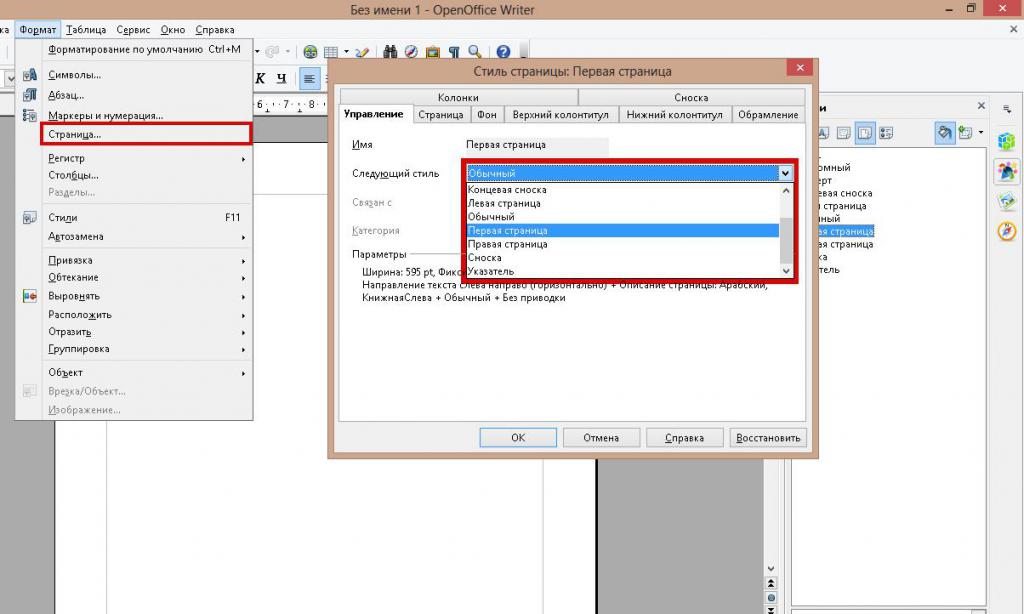Image resolution: width=1024 pixels, height=614 pixels.
Task: Insert a table with the table icon
Action: [x=331, y=52]
